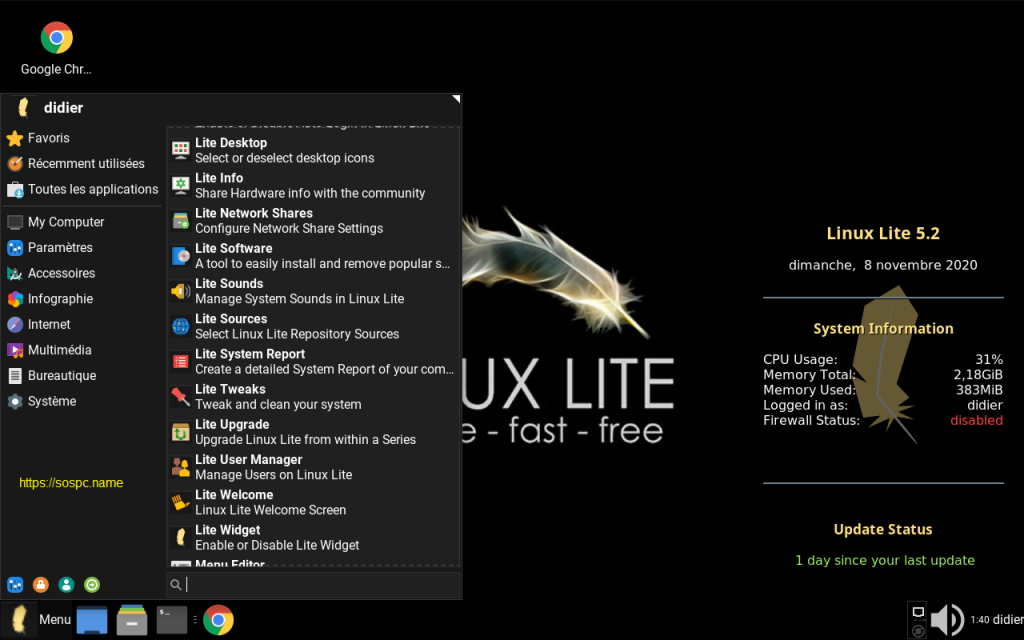Click the feather Menu button in taskbar
Screen dimensions: 1024x640
coord(36,619)
